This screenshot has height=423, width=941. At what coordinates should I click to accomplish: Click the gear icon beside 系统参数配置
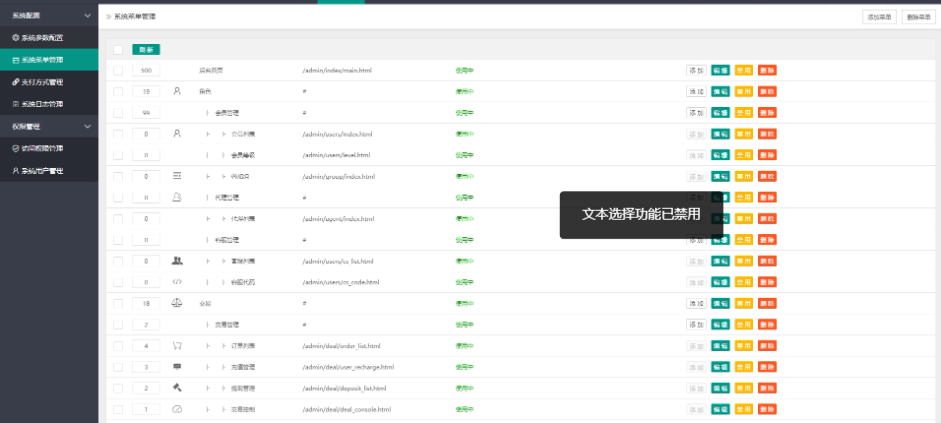[x=16, y=38]
